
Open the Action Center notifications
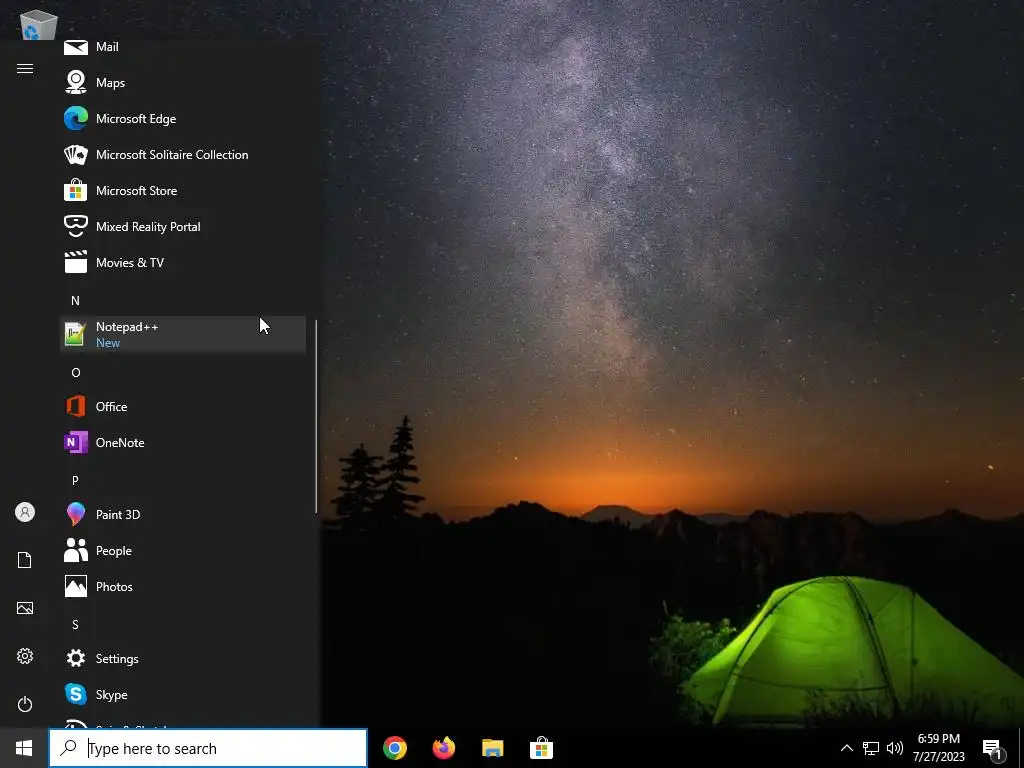tap(993, 748)
